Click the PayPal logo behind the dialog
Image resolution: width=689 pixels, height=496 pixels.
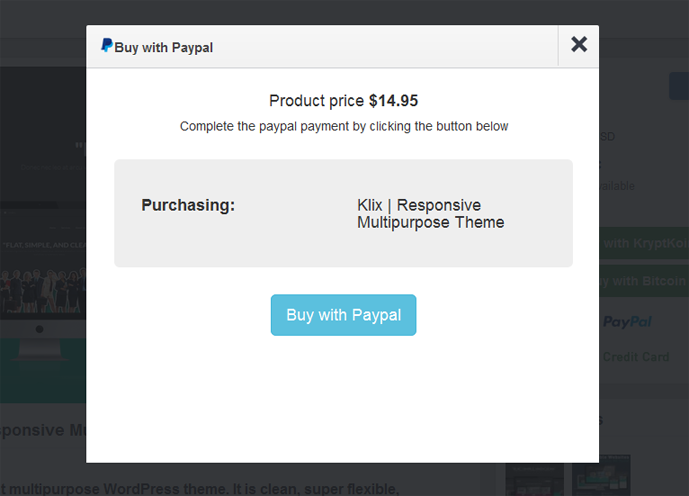coord(627,322)
